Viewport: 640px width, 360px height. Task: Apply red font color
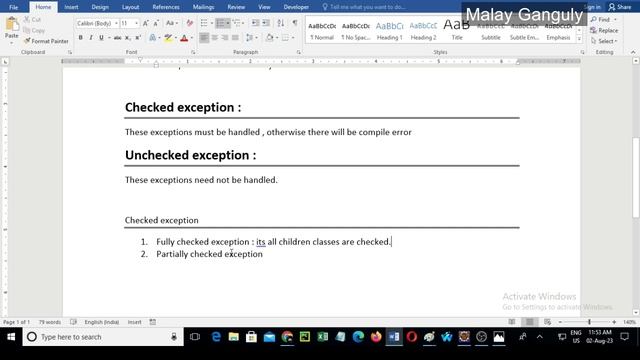[184, 38]
